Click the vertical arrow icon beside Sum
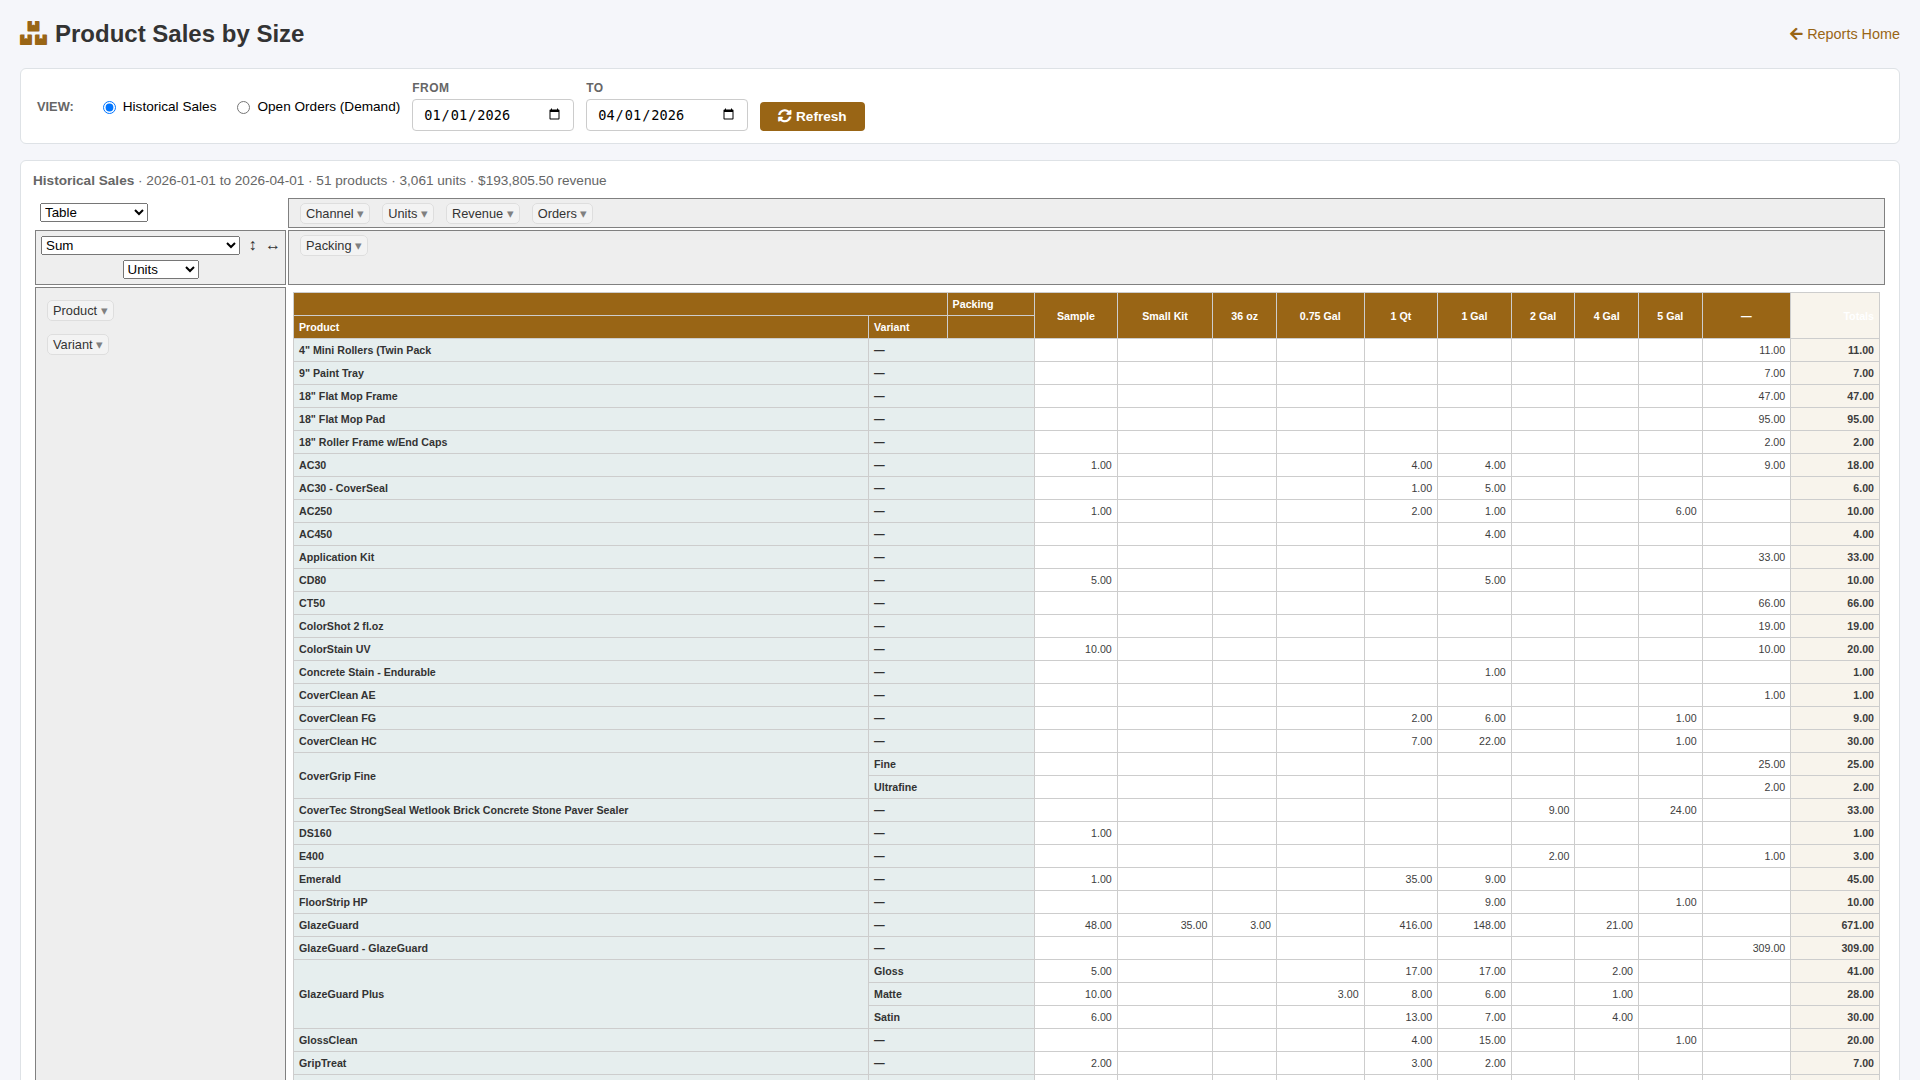Screen dimensions: 1920x1080 (x=253, y=245)
